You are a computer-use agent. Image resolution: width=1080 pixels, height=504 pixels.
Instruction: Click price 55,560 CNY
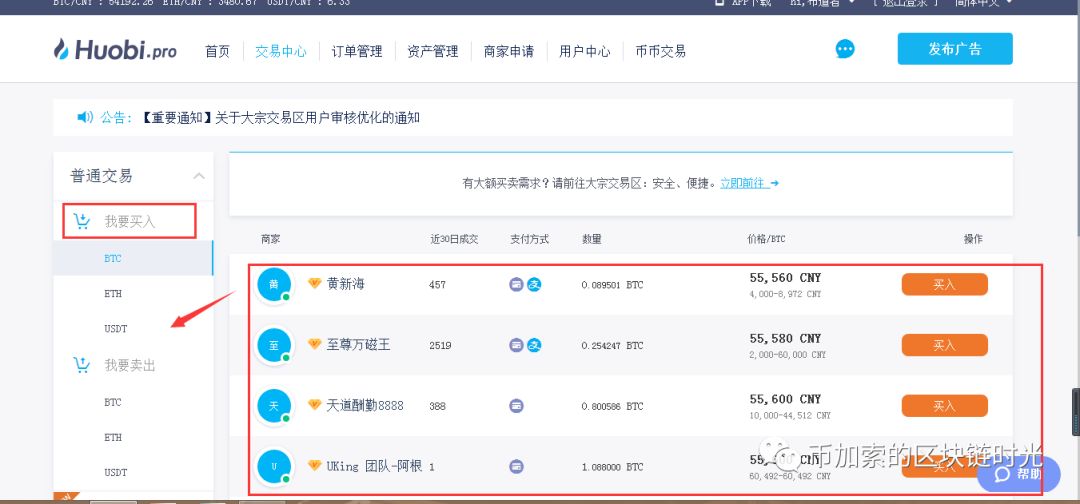(785, 278)
